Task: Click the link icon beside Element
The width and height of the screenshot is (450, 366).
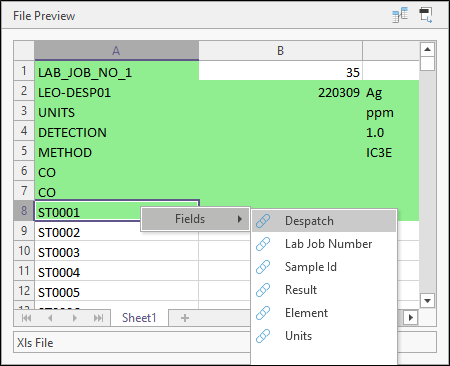Action: tap(263, 313)
